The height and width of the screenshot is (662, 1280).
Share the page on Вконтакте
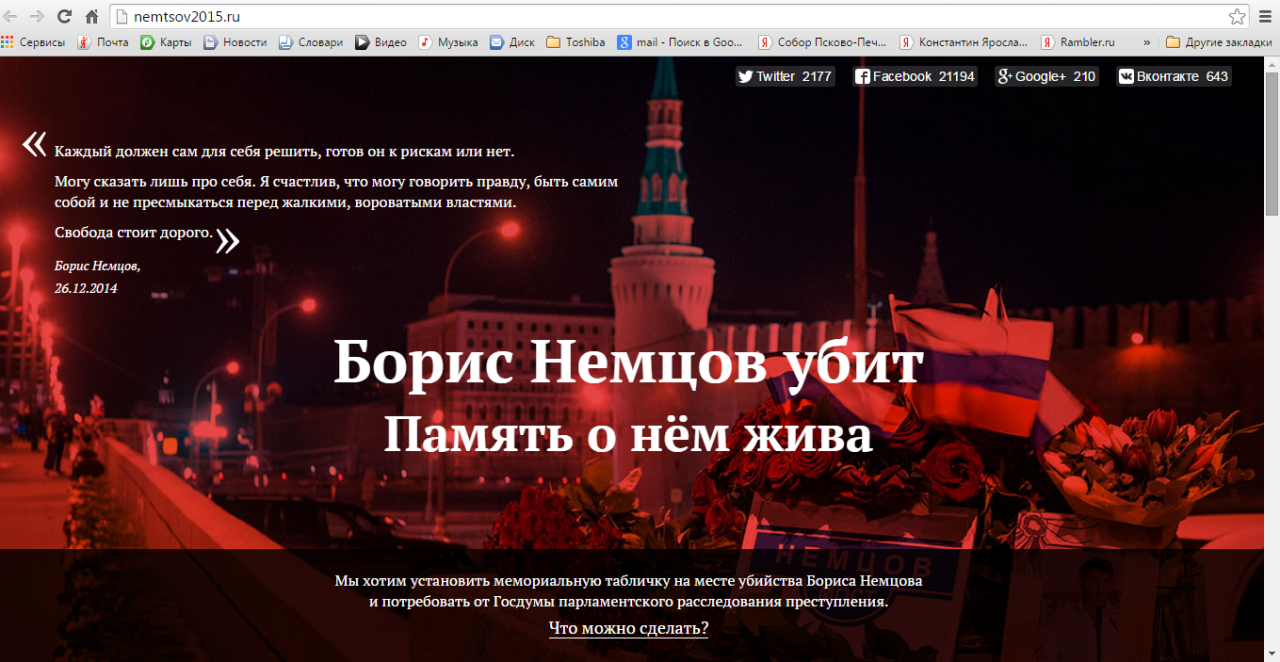(x=1174, y=76)
